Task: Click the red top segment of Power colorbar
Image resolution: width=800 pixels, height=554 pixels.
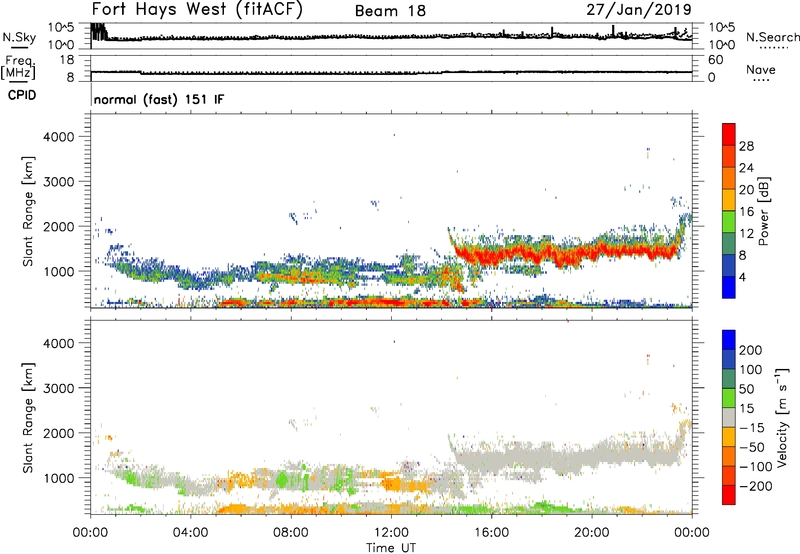Action: 729,134
